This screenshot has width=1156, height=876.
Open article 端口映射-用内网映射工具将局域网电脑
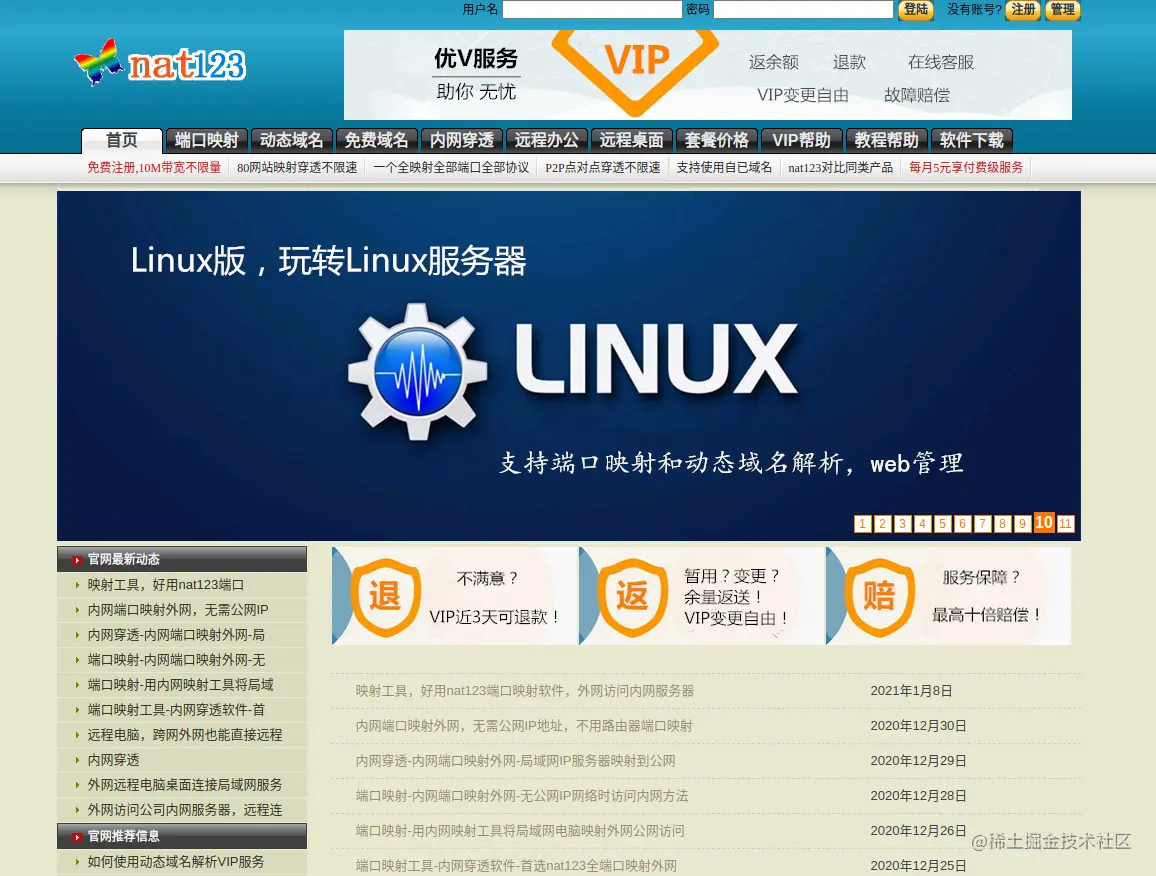click(x=520, y=831)
